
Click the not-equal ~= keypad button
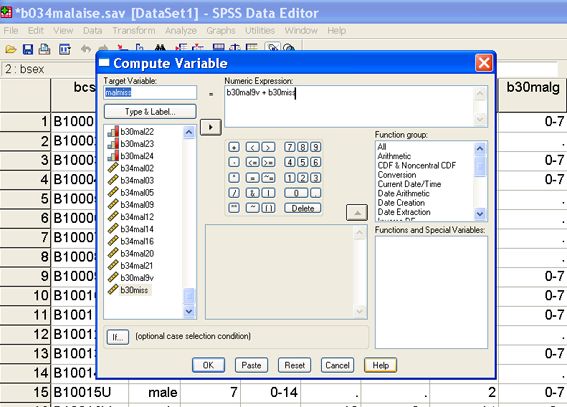(x=268, y=178)
